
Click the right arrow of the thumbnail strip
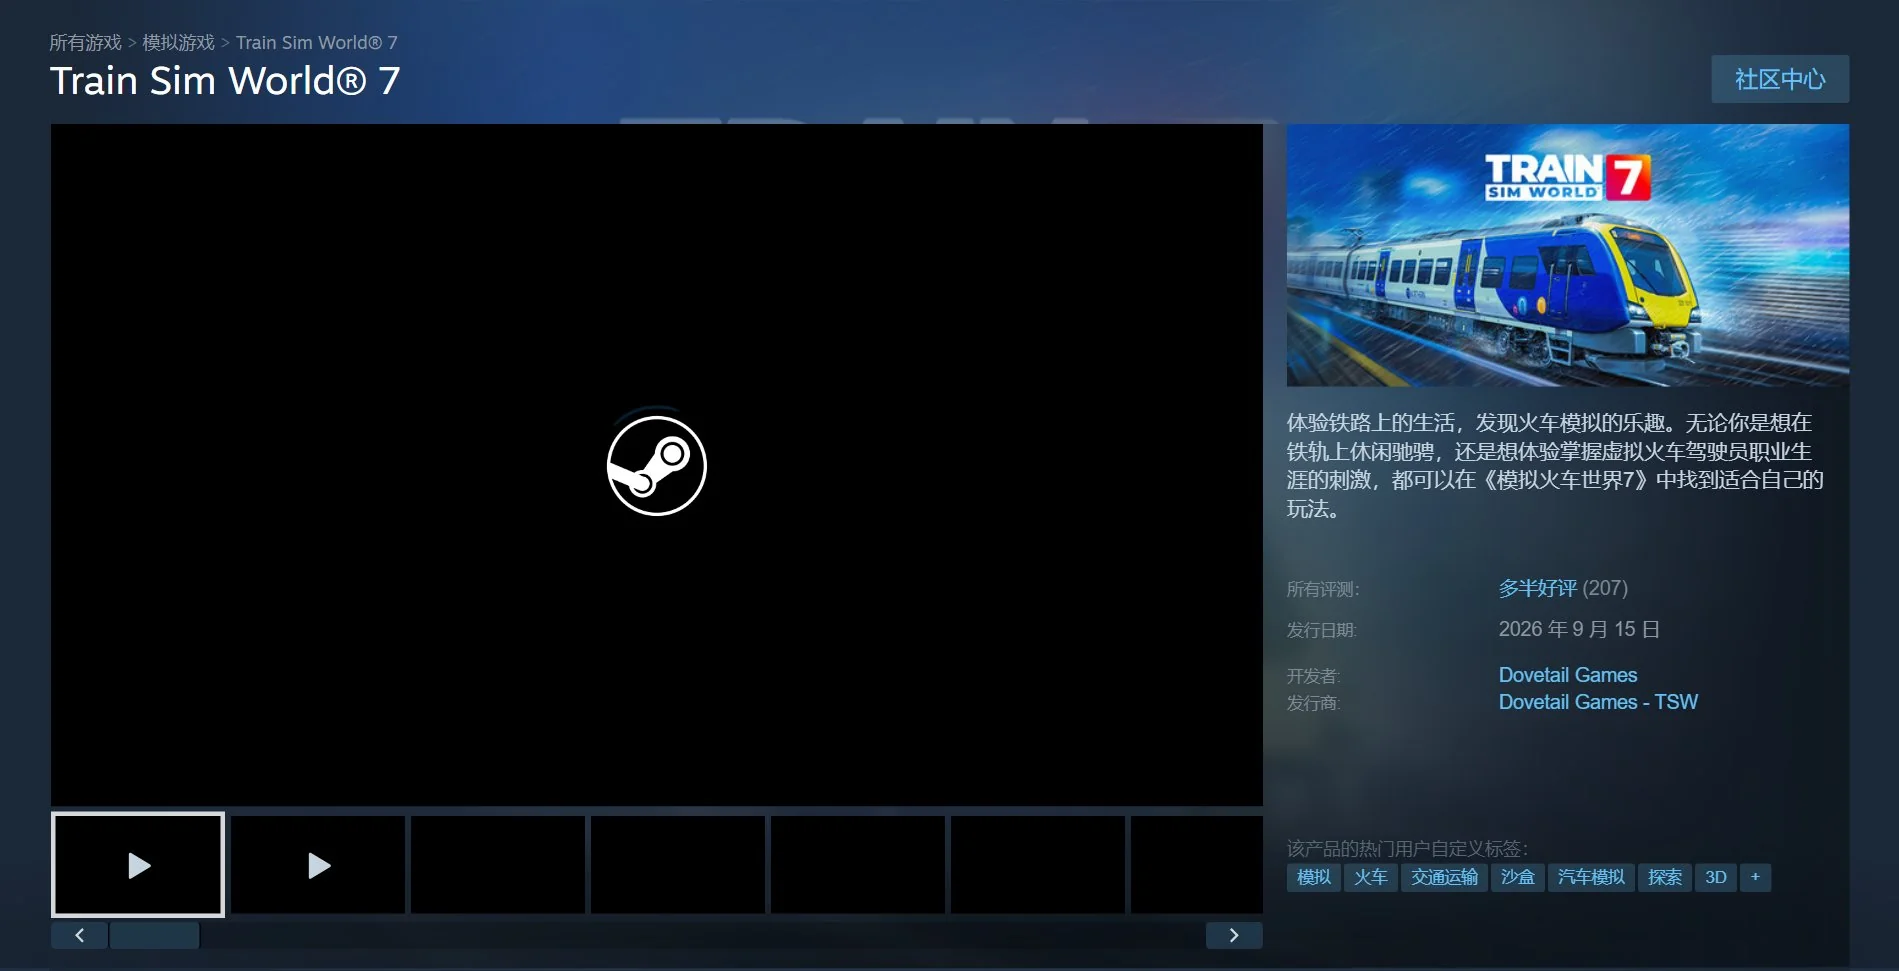1234,935
